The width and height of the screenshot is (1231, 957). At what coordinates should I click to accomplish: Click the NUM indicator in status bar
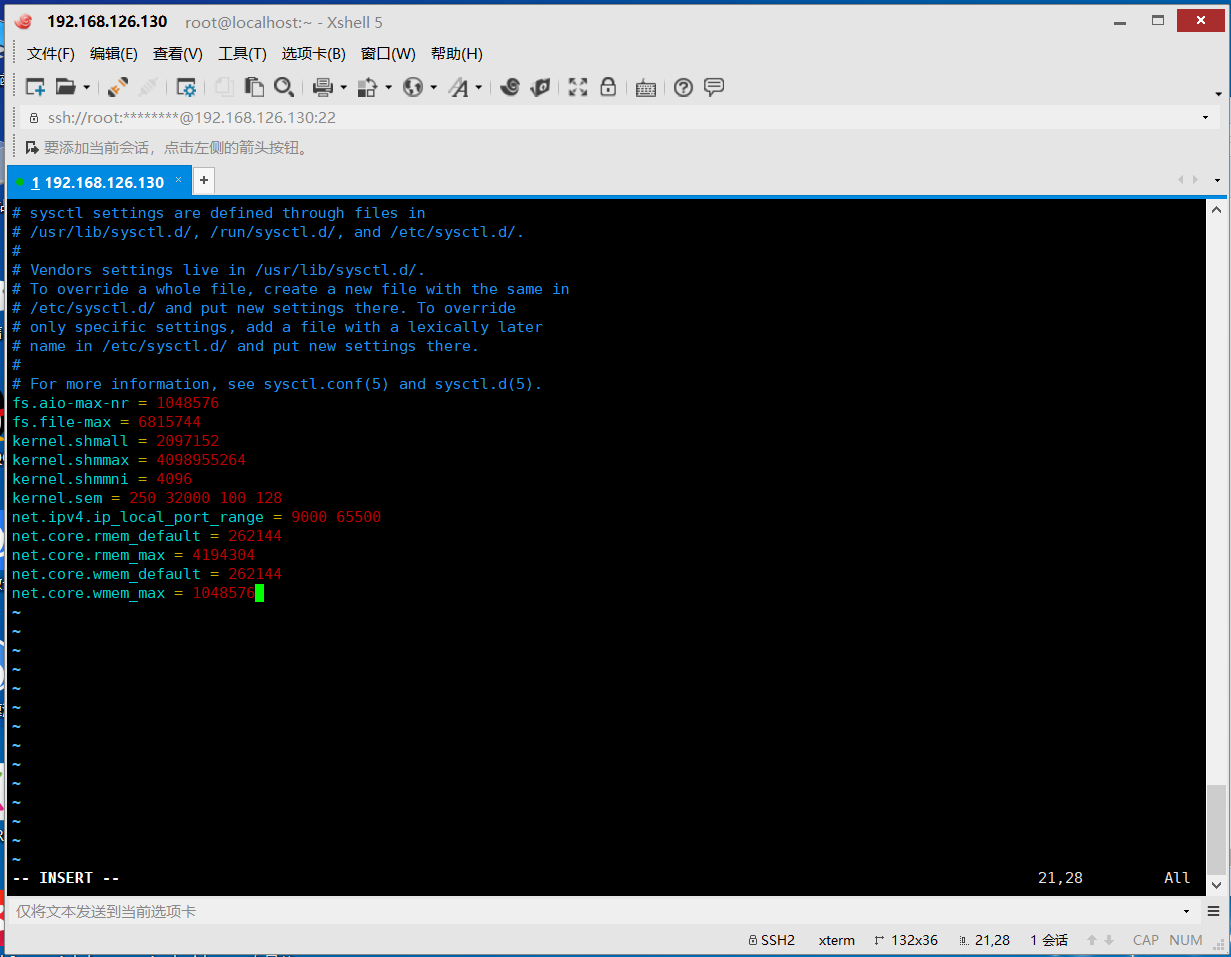click(x=1186, y=940)
